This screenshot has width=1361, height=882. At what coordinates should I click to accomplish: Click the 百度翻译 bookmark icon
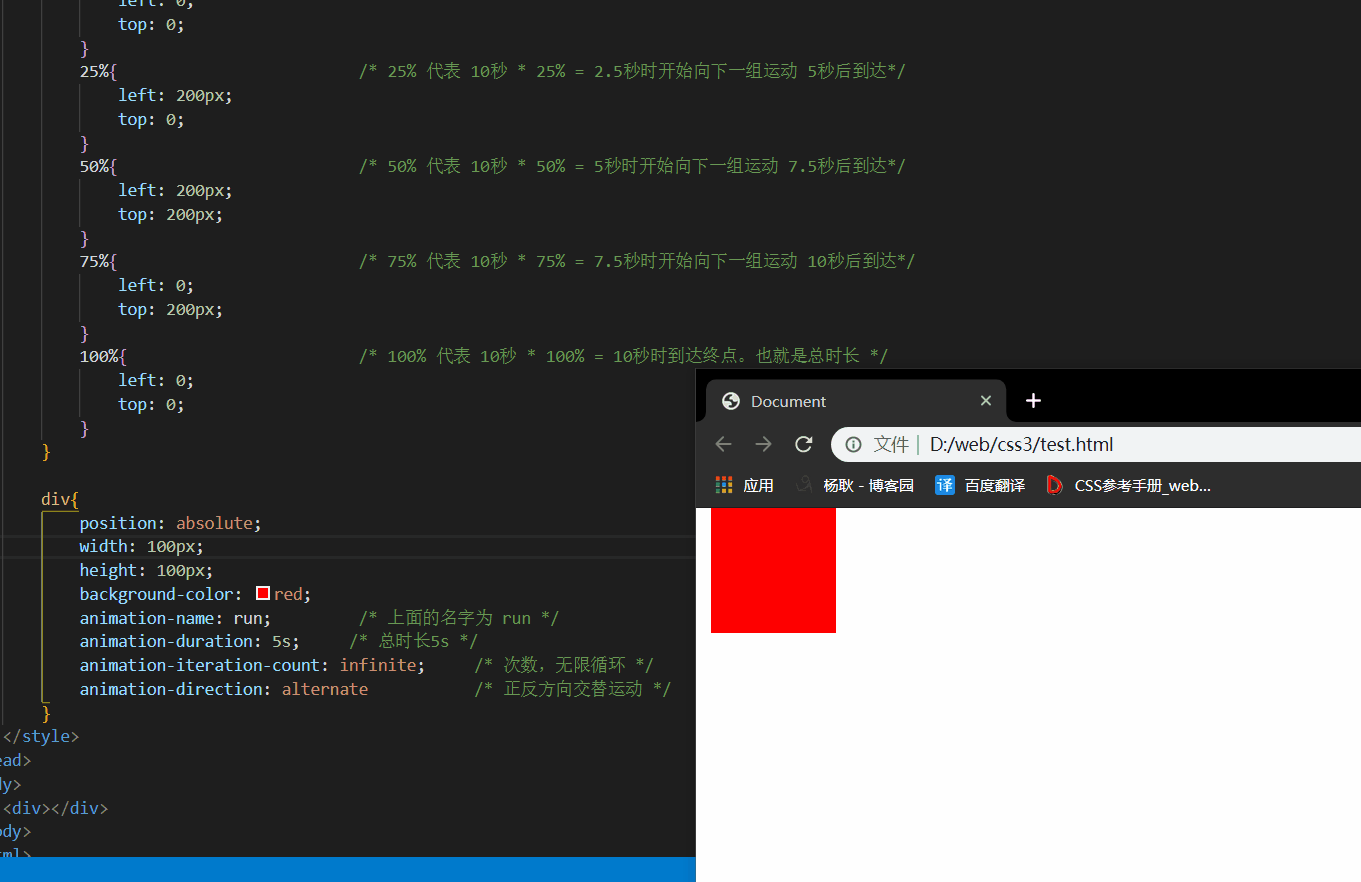(x=945, y=485)
